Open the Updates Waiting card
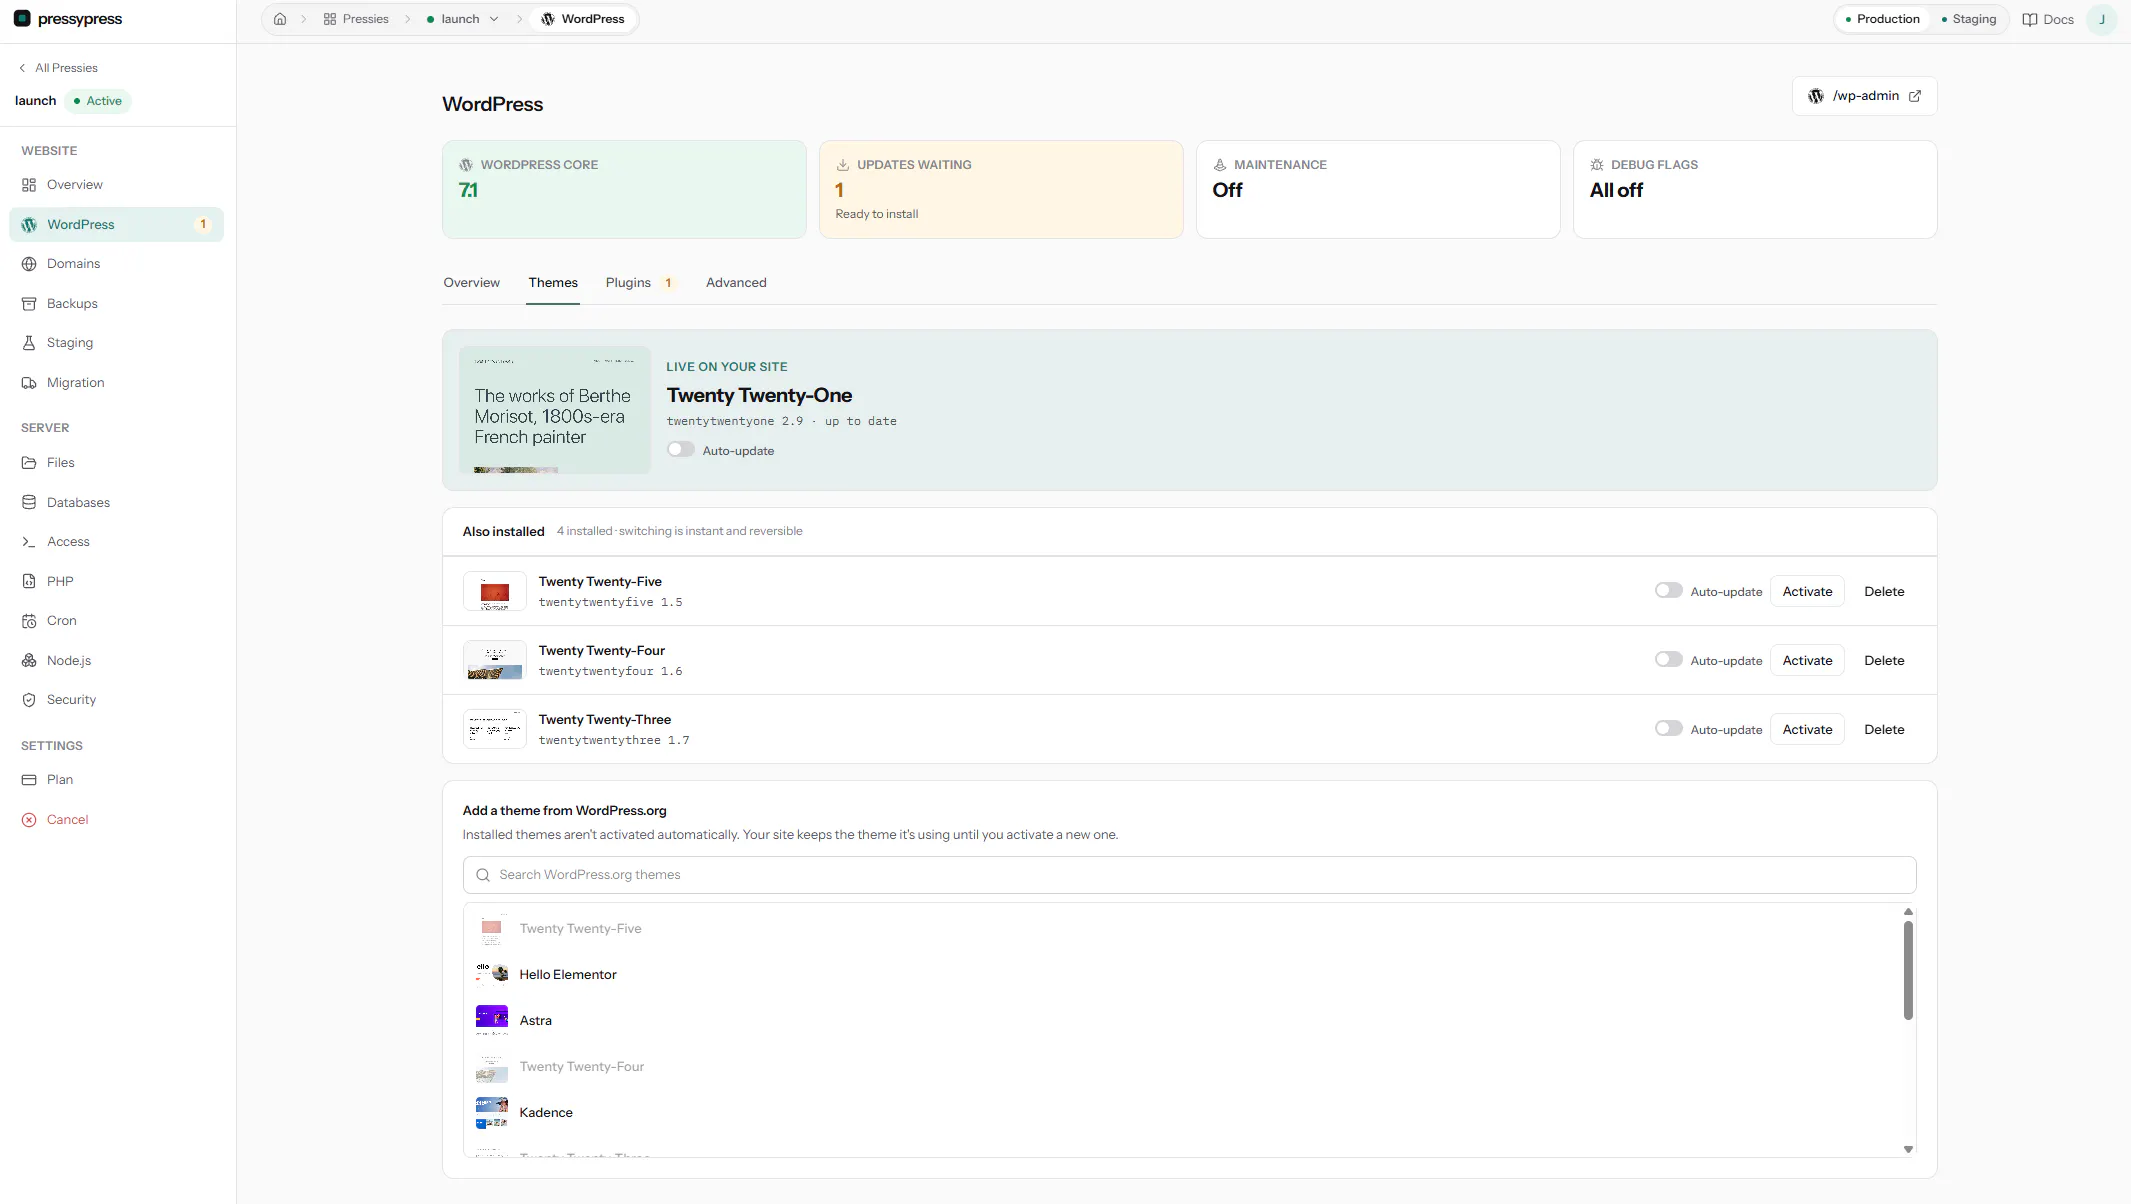 [1001, 189]
